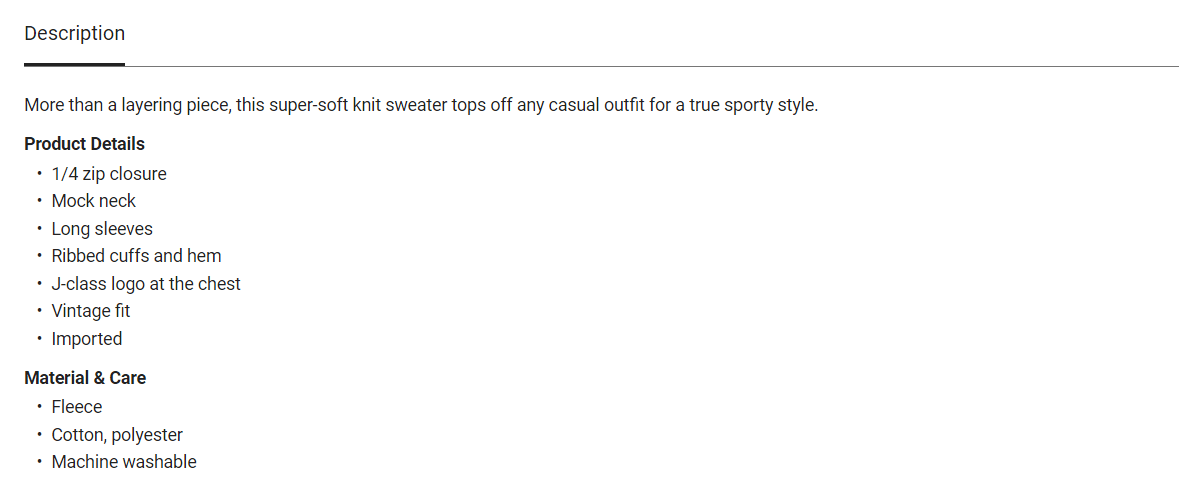Select the Product Details heading

click(84, 144)
